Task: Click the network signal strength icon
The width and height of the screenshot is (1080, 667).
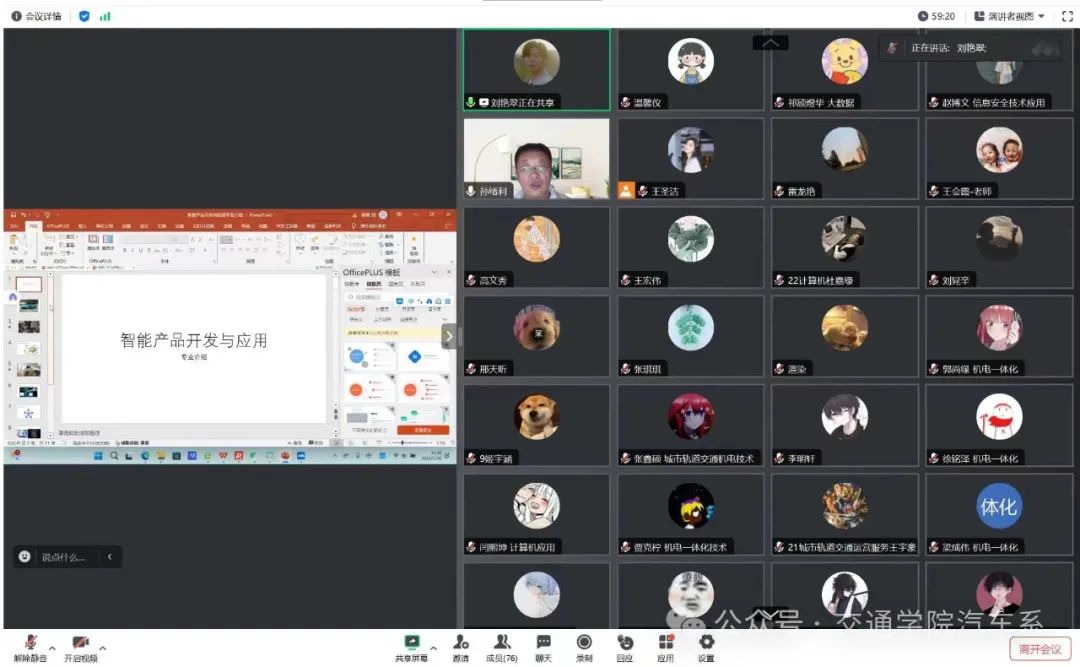Action: [105, 16]
